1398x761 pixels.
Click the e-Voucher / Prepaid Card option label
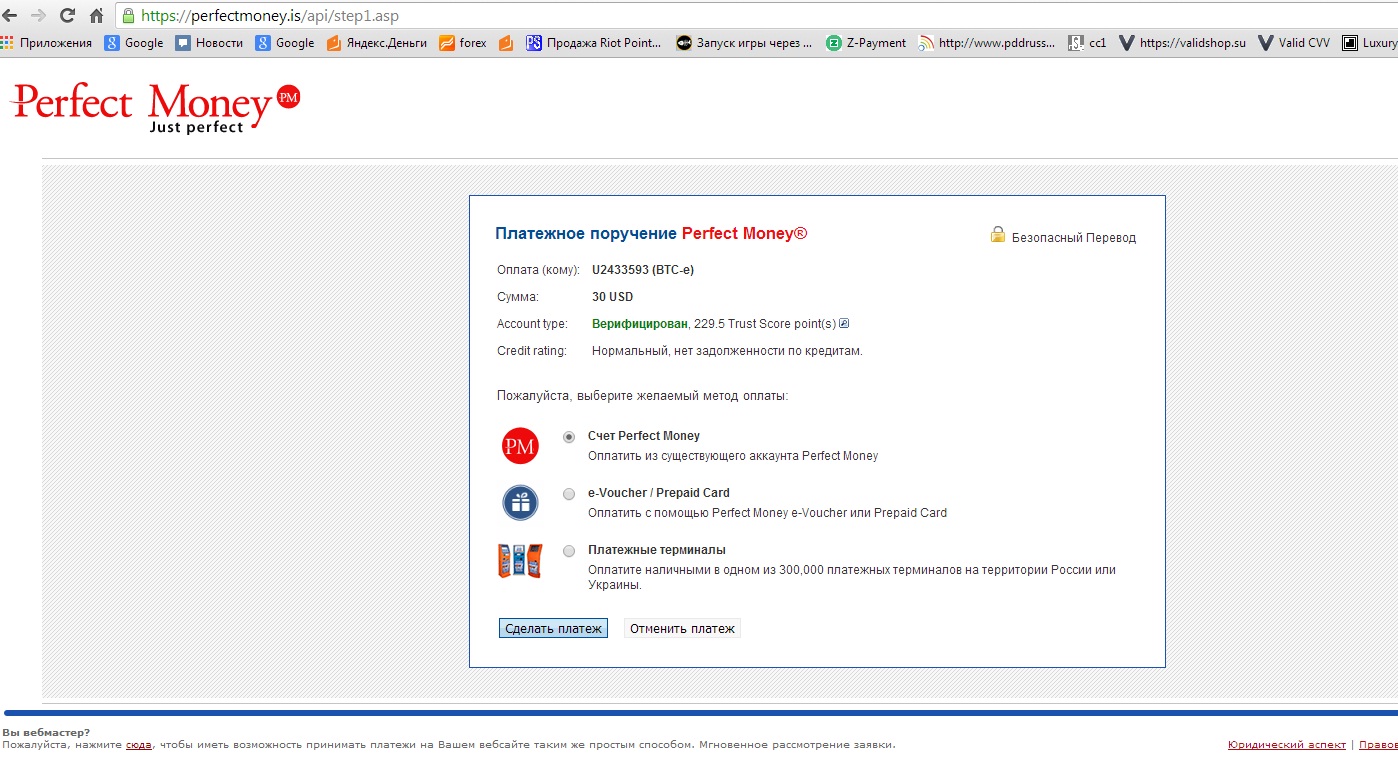[x=659, y=493]
